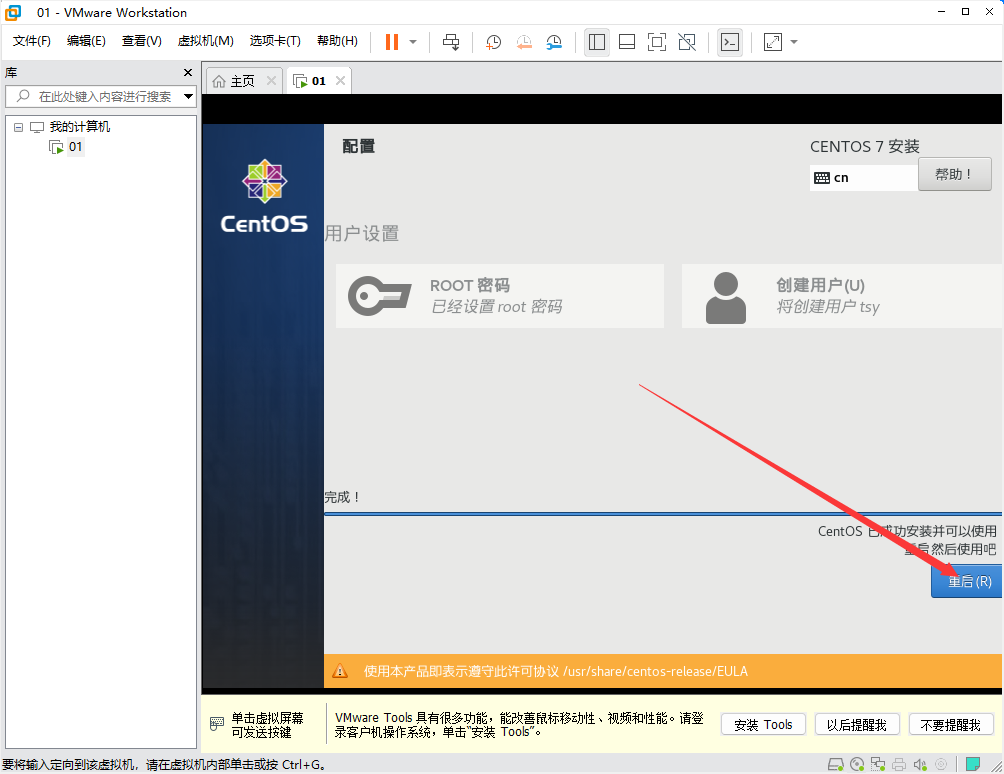Close the 01 tab

[x=341, y=81]
